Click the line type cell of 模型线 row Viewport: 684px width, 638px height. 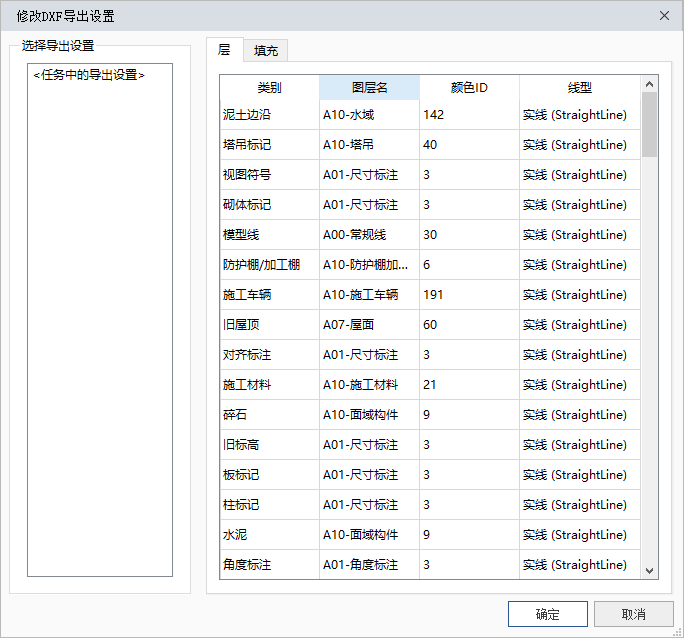coord(580,235)
